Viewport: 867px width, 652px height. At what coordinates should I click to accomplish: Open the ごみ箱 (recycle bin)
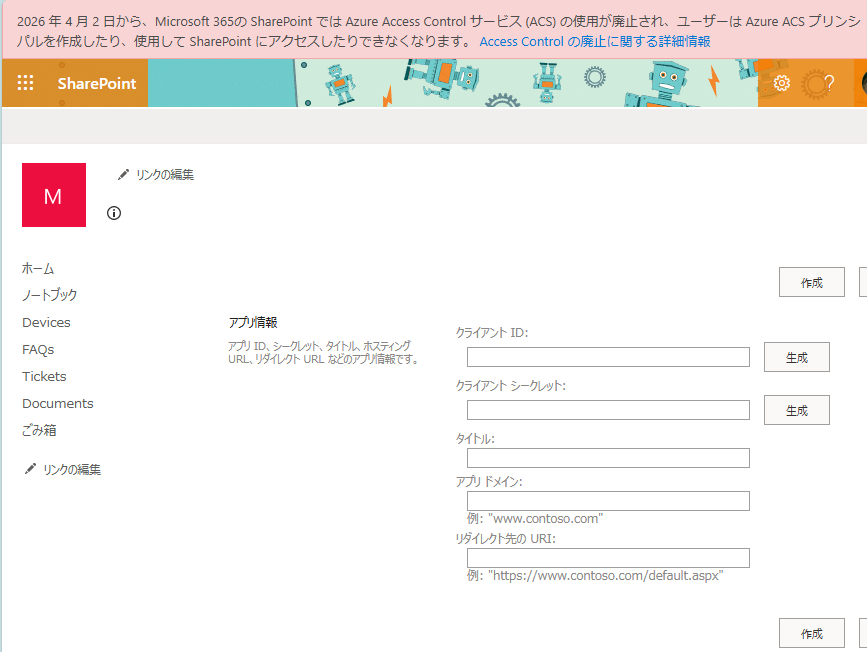[x=41, y=430]
